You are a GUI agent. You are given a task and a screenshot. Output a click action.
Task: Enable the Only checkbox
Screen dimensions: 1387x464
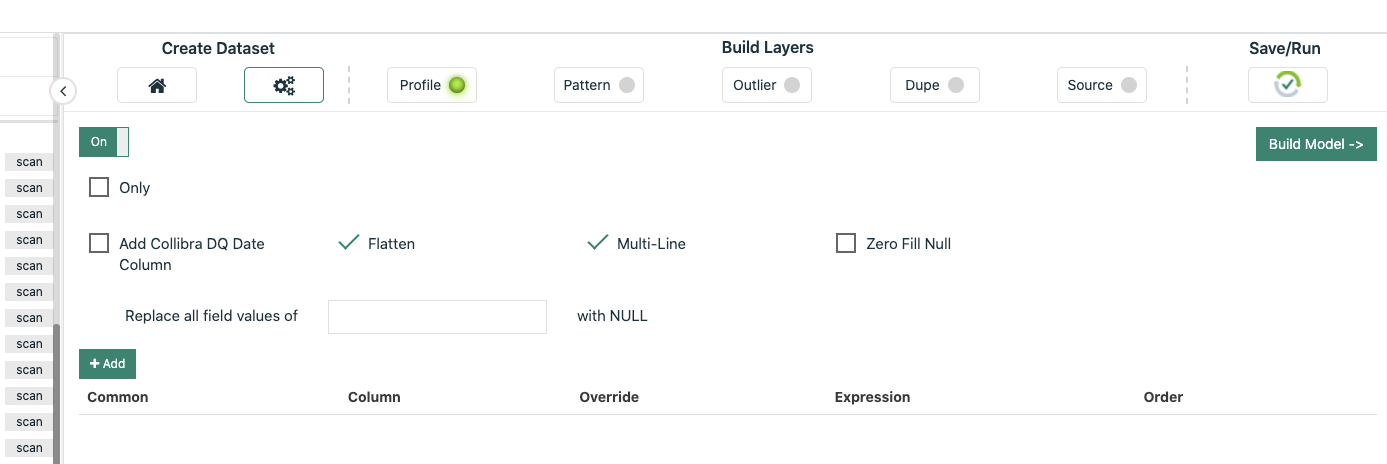point(99,187)
